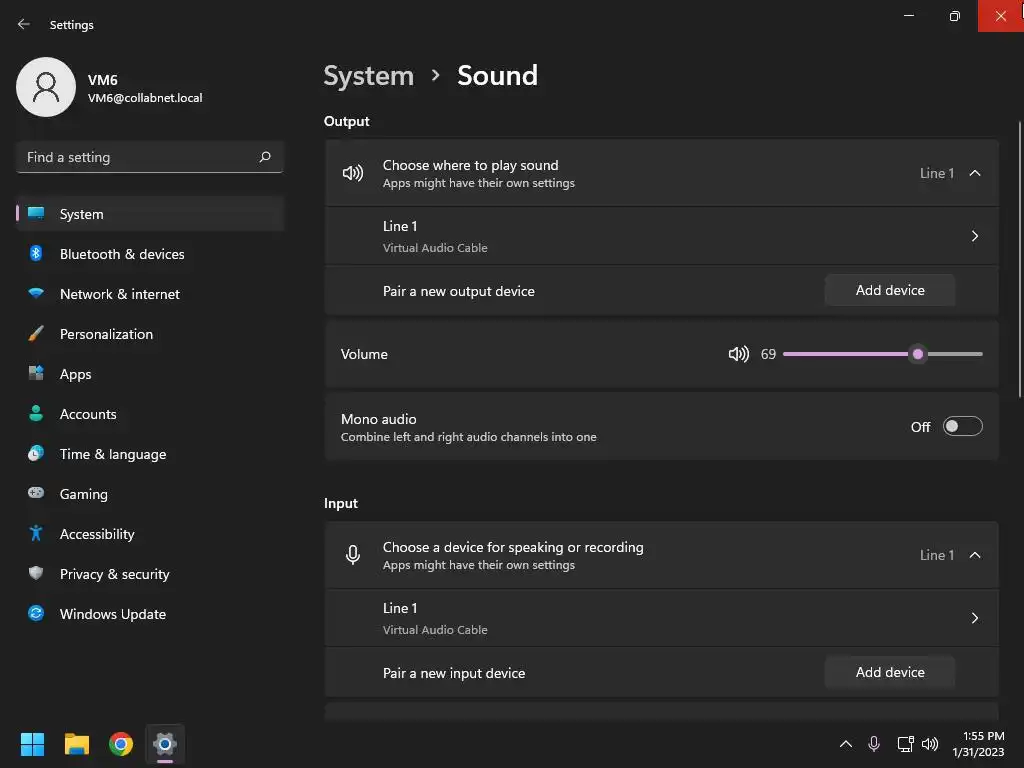Open Accessibility settings in sidebar
1024x768 pixels.
(97, 534)
